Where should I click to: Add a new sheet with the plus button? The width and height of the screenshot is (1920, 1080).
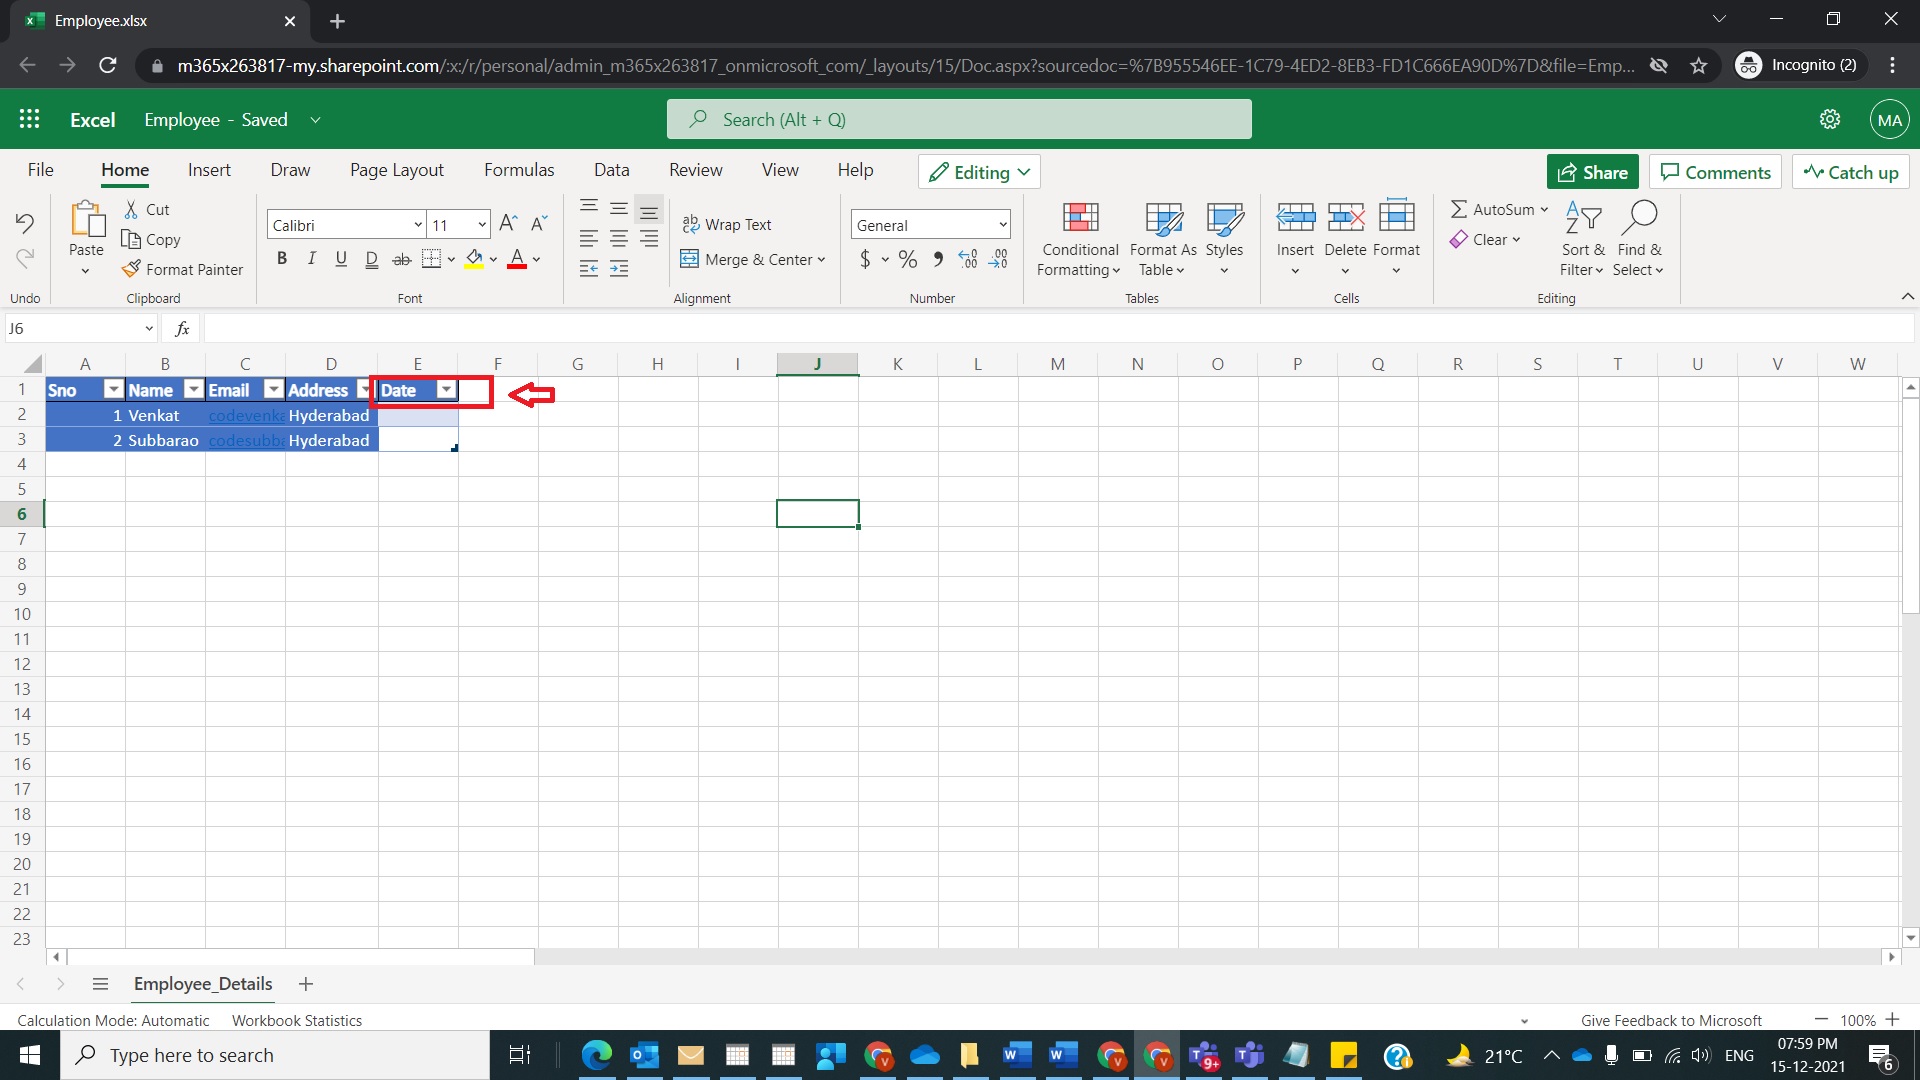pos(306,984)
